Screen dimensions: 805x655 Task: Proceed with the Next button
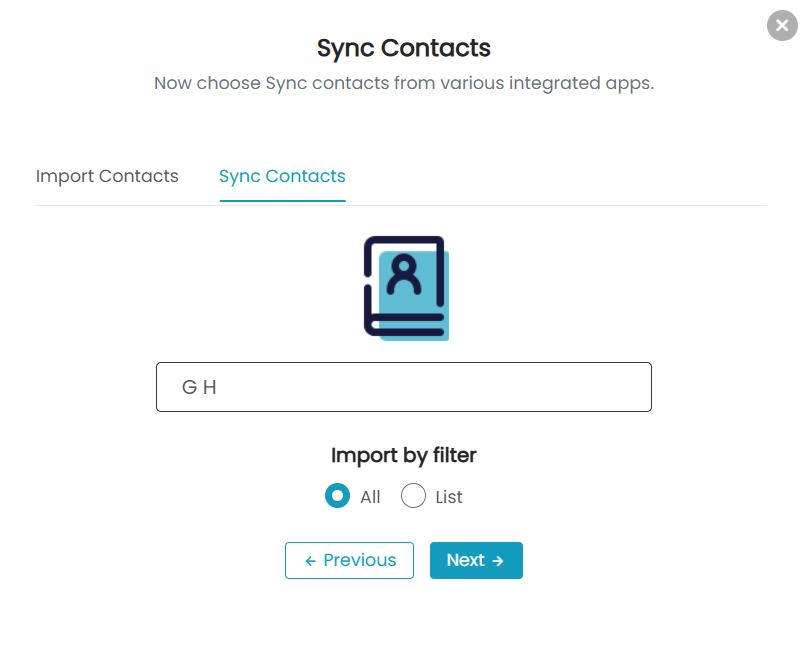476,561
